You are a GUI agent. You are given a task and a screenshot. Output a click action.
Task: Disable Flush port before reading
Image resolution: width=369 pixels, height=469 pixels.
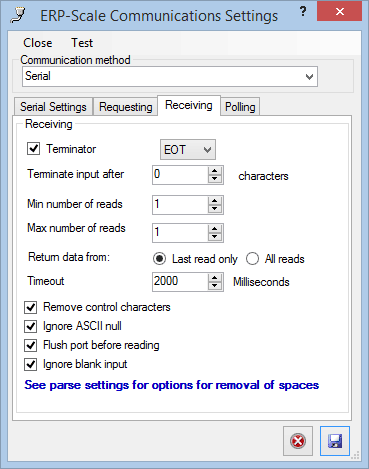pyautogui.click(x=30, y=345)
